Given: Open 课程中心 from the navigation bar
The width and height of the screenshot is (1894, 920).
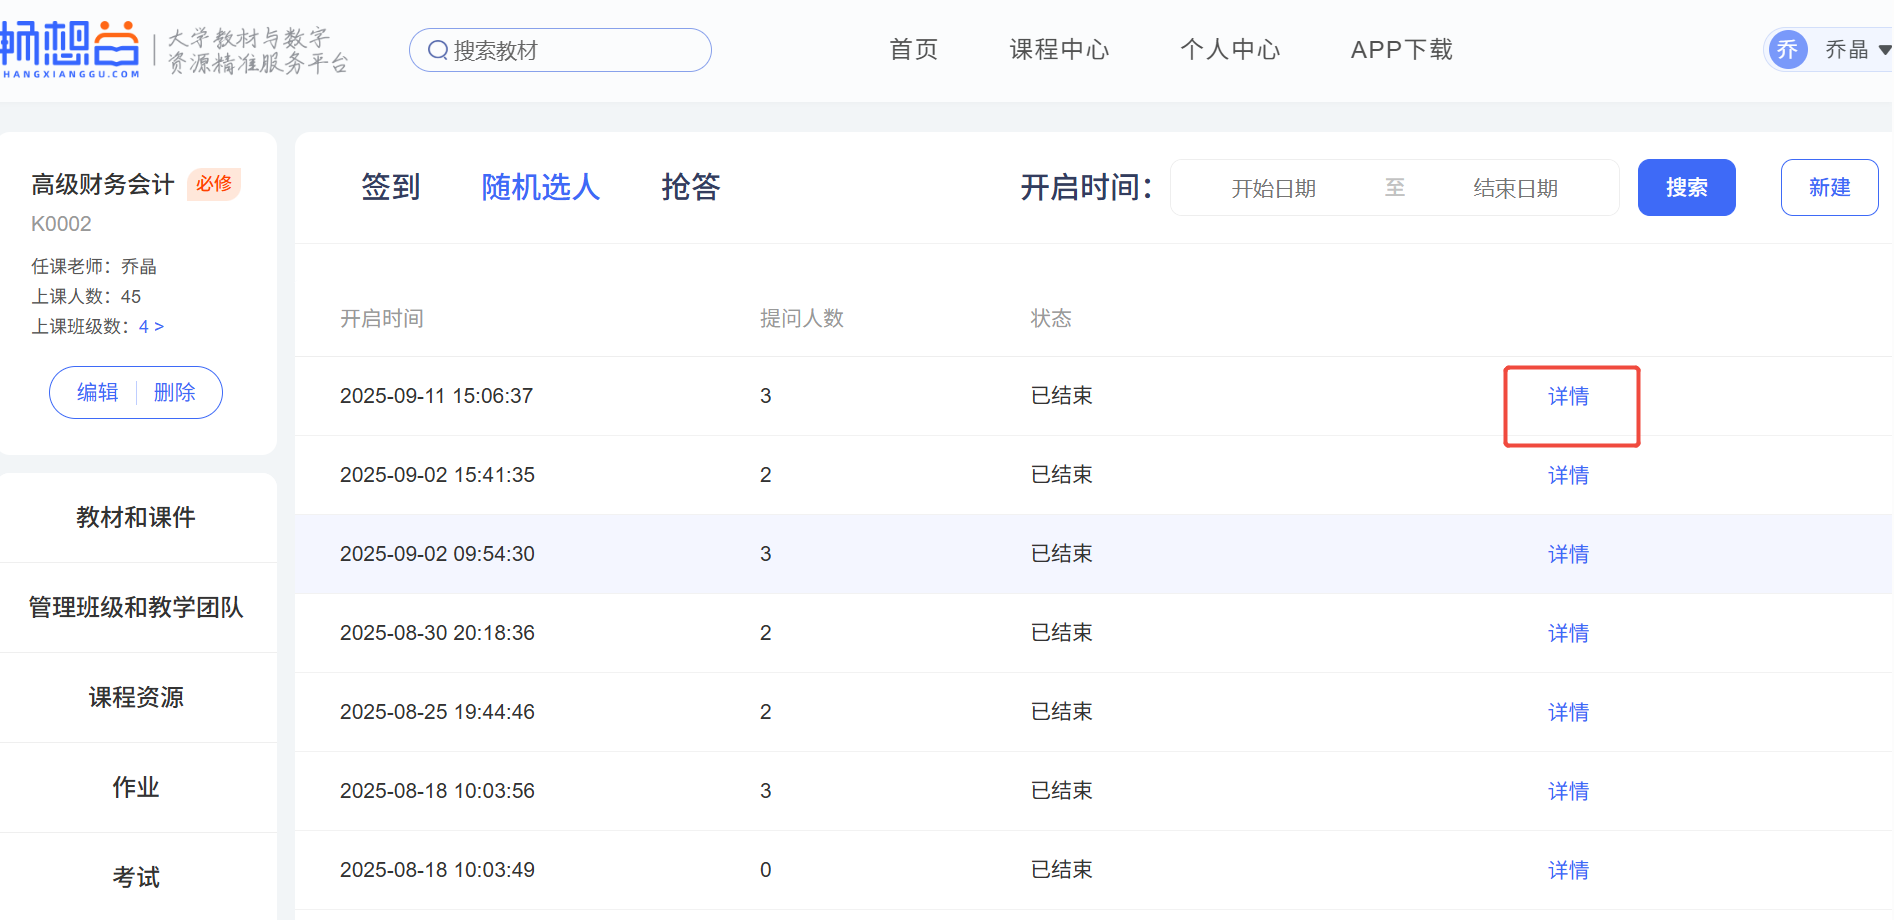Looking at the screenshot, I should pyautogui.click(x=1059, y=50).
